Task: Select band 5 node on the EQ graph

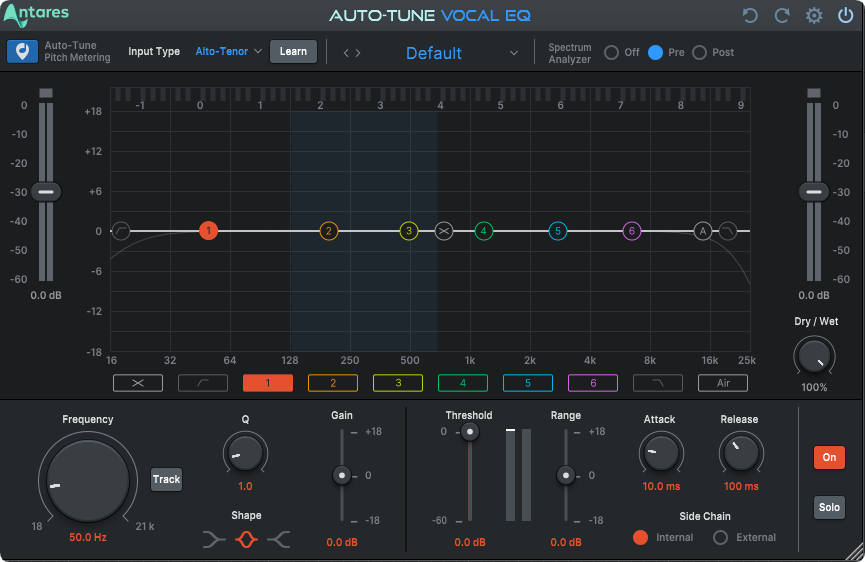Action: tap(558, 231)
